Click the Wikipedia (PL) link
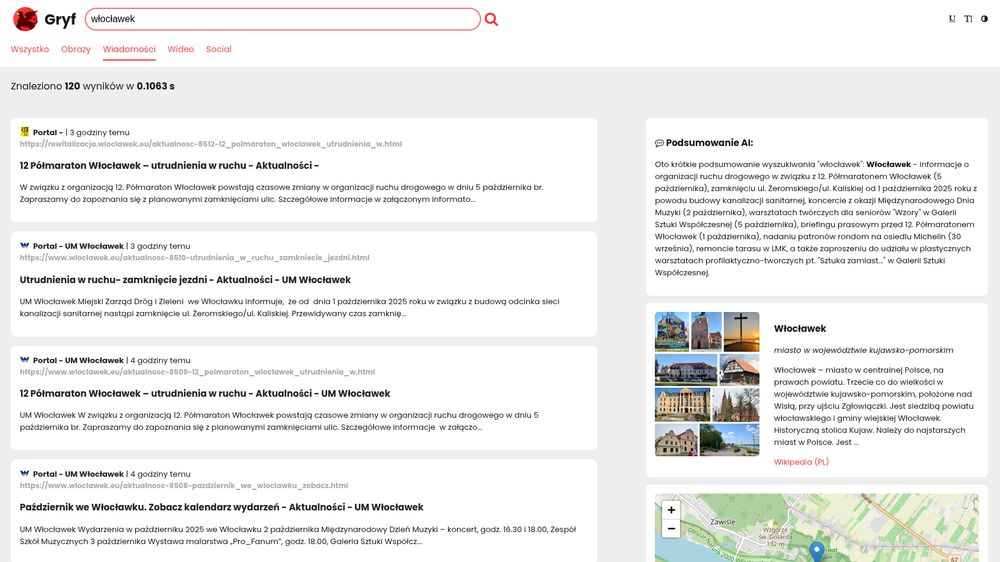 coord(801,462)
